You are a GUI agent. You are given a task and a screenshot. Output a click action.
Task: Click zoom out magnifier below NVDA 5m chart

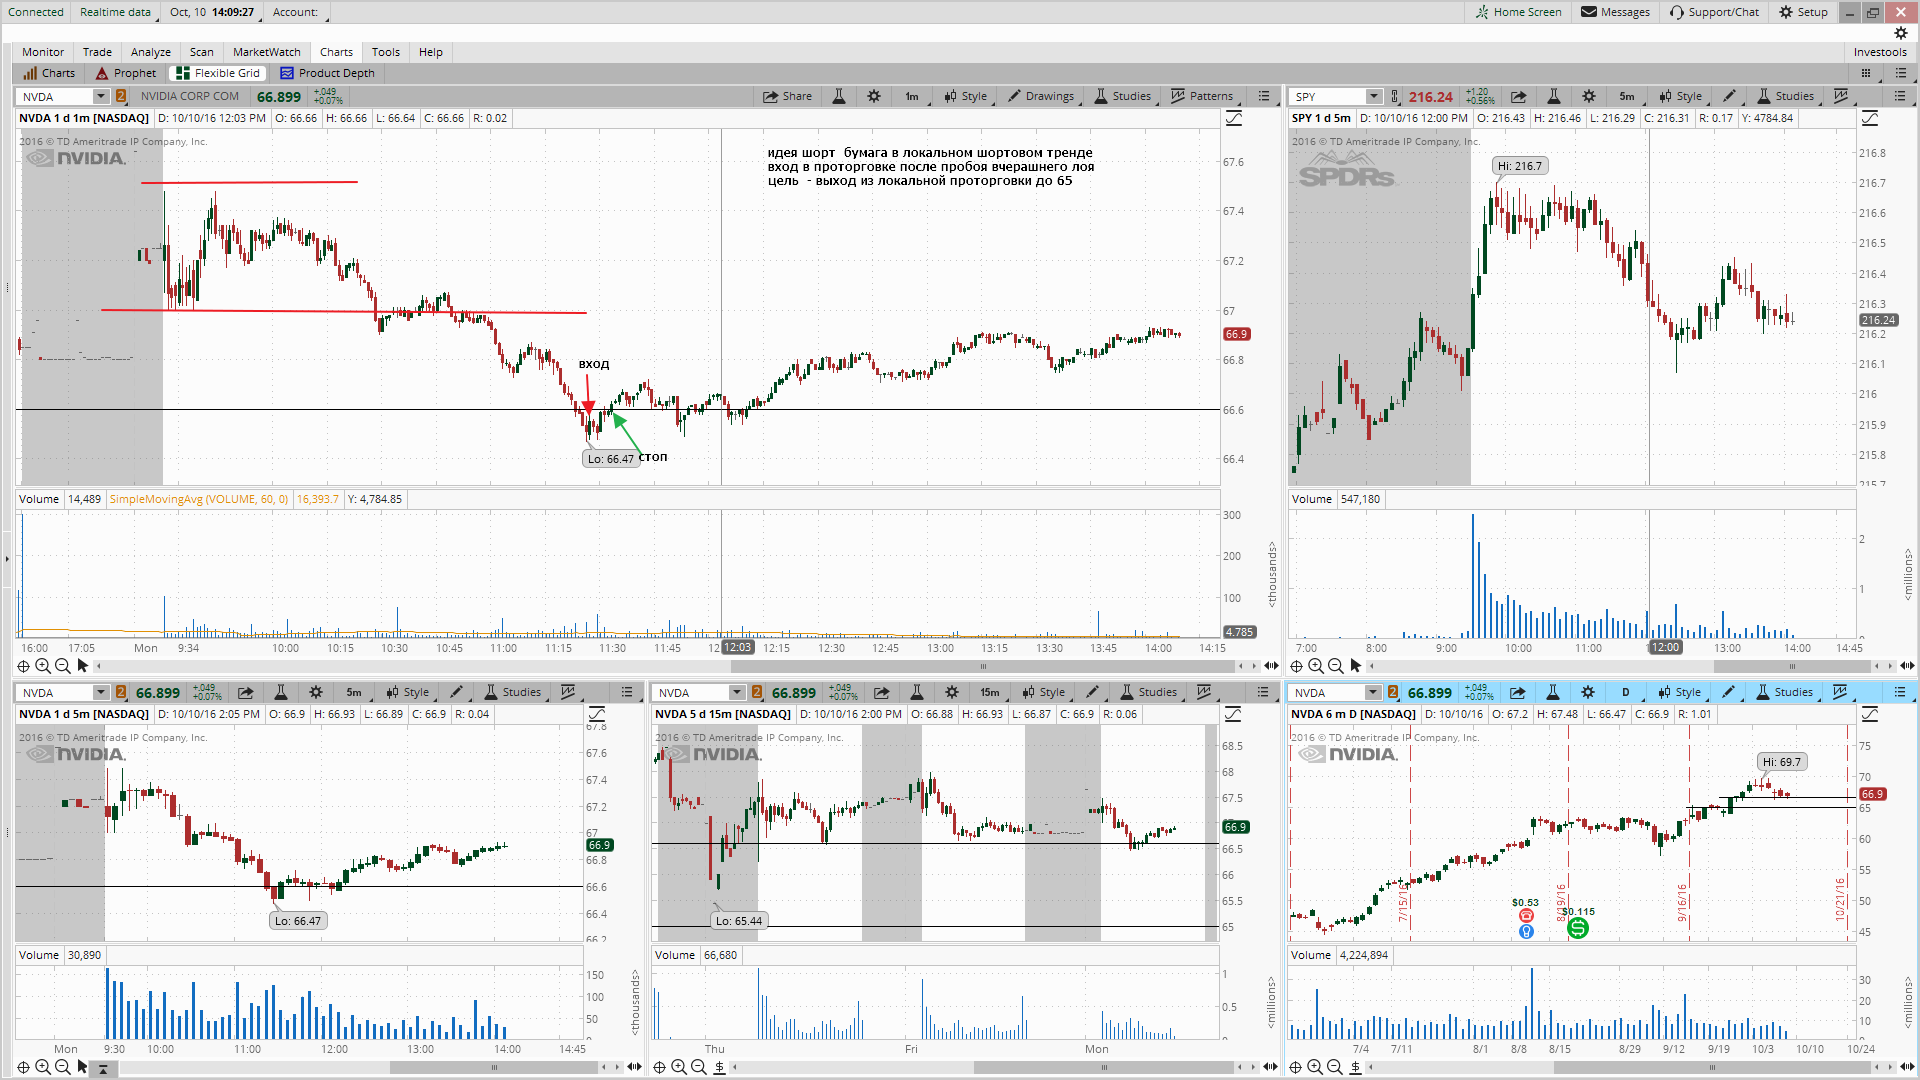pos(62,1067)
